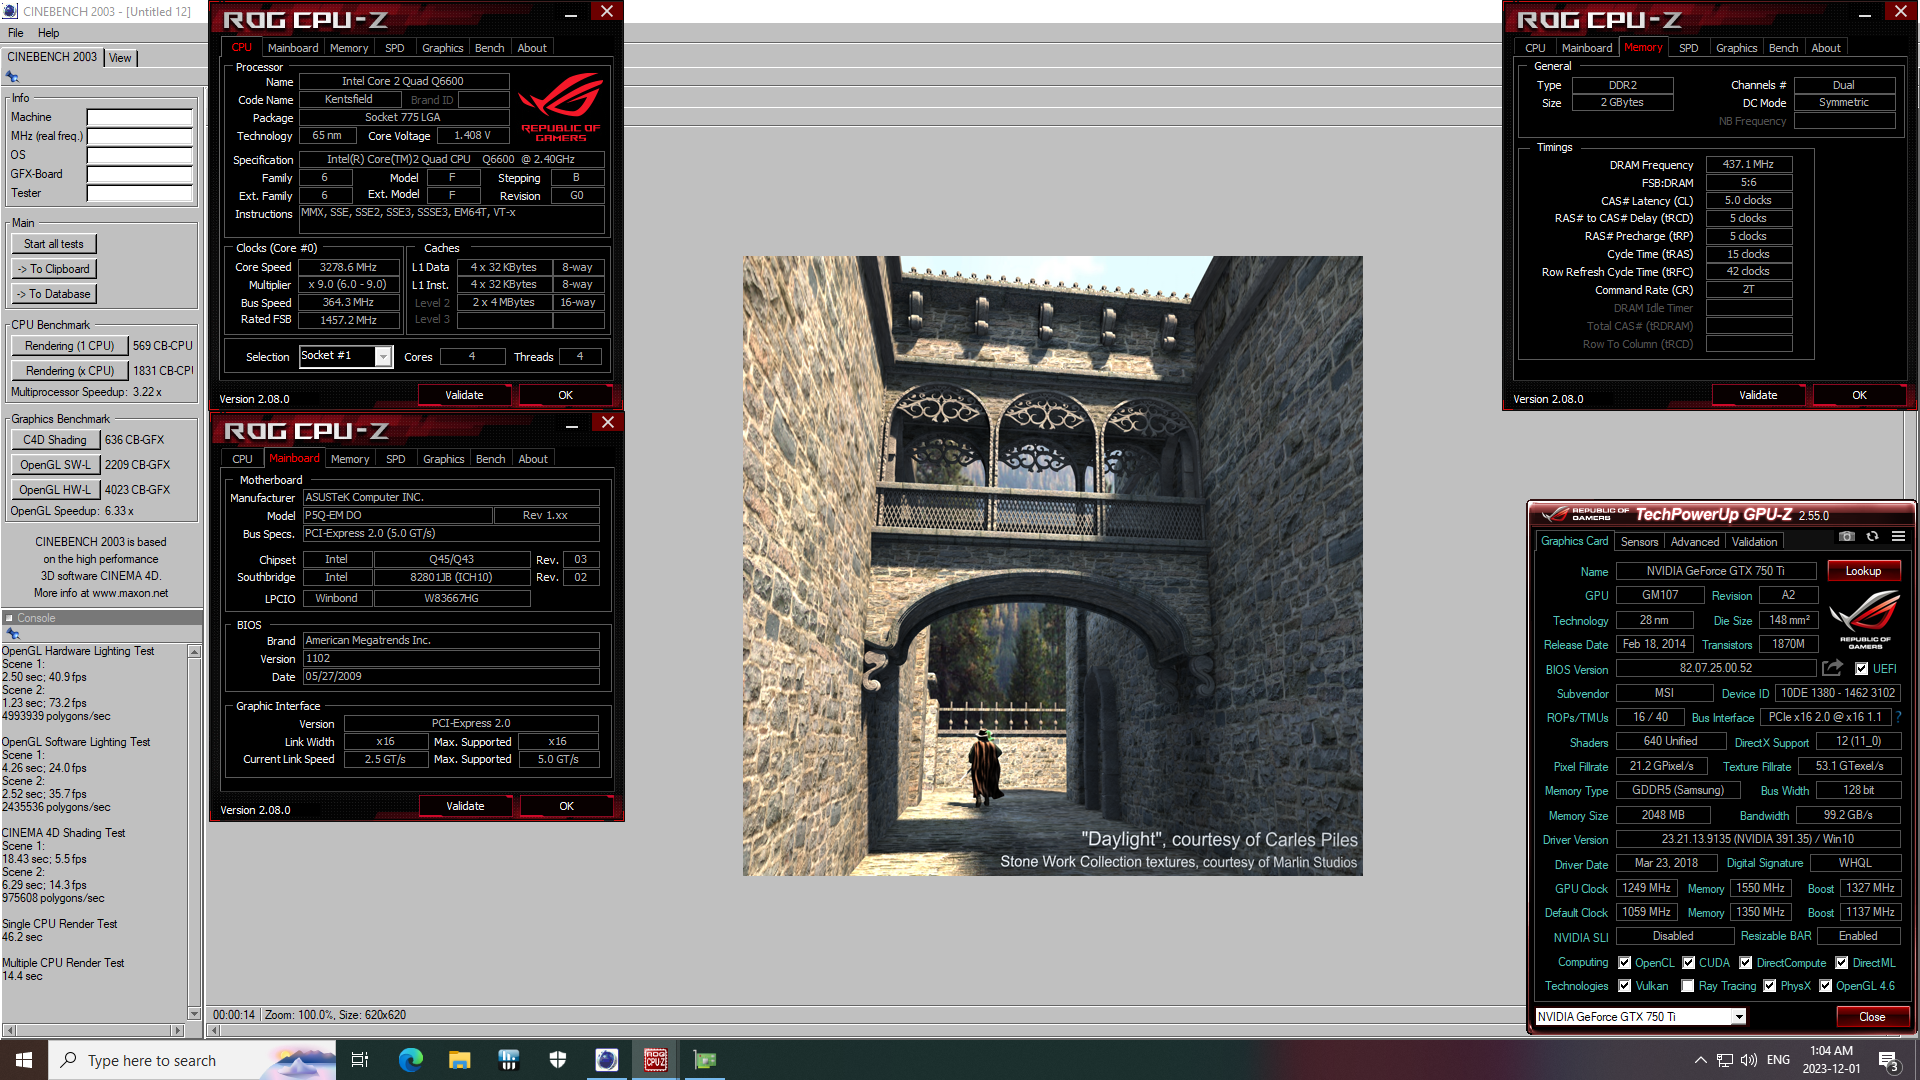Open Task View from the taskbar

[x=360, y=1060]
